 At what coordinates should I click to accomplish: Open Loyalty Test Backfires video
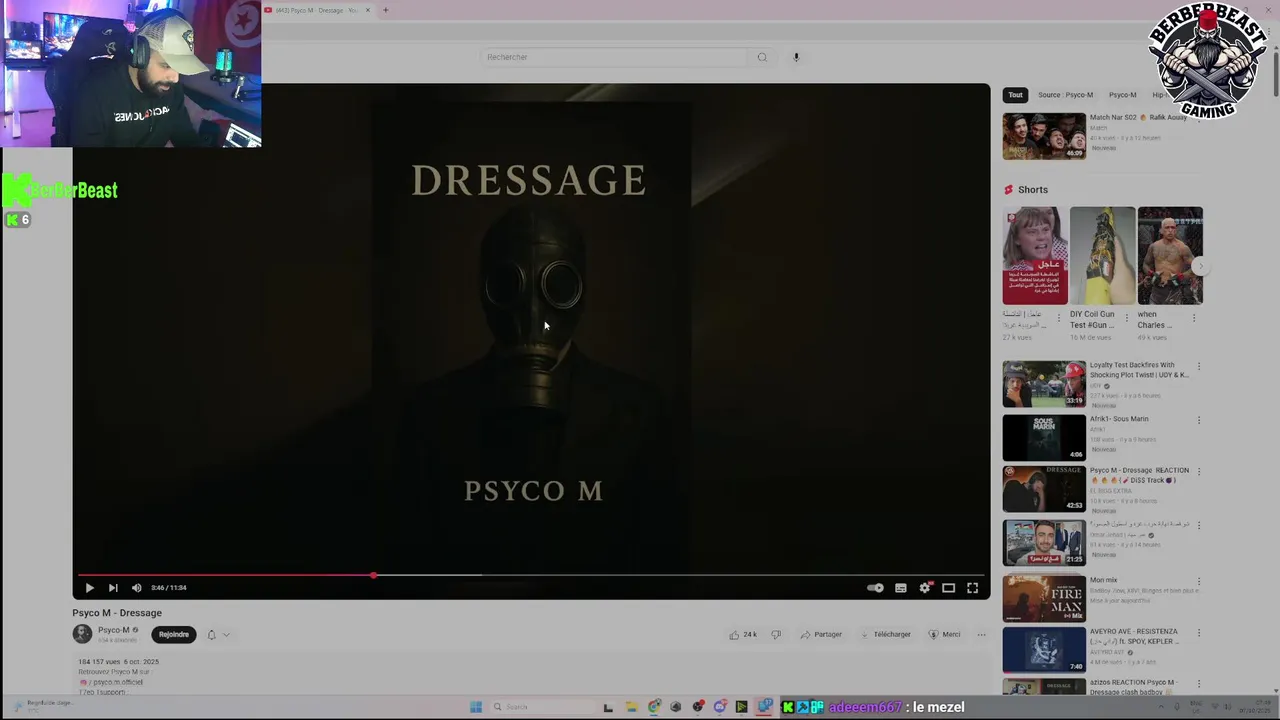pos(1044,384)
